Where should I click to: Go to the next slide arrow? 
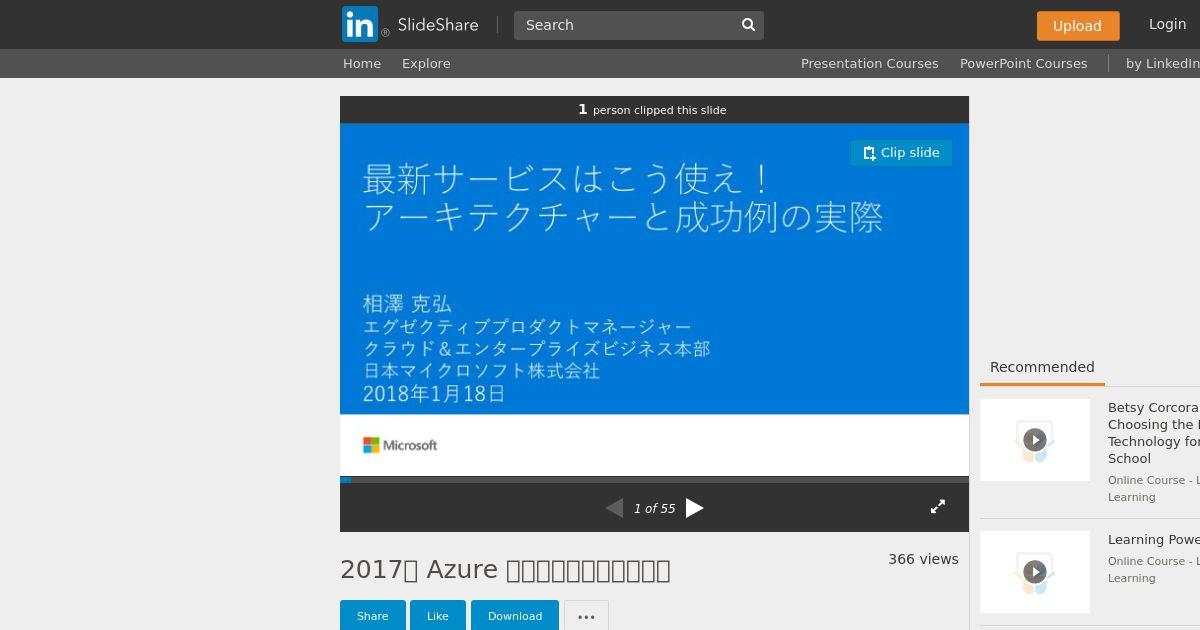coord(694,508)
